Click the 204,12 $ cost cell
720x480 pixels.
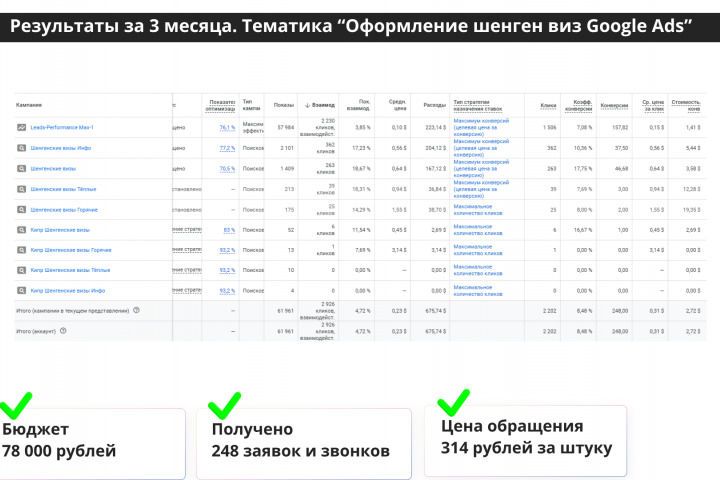click(436, 148)
